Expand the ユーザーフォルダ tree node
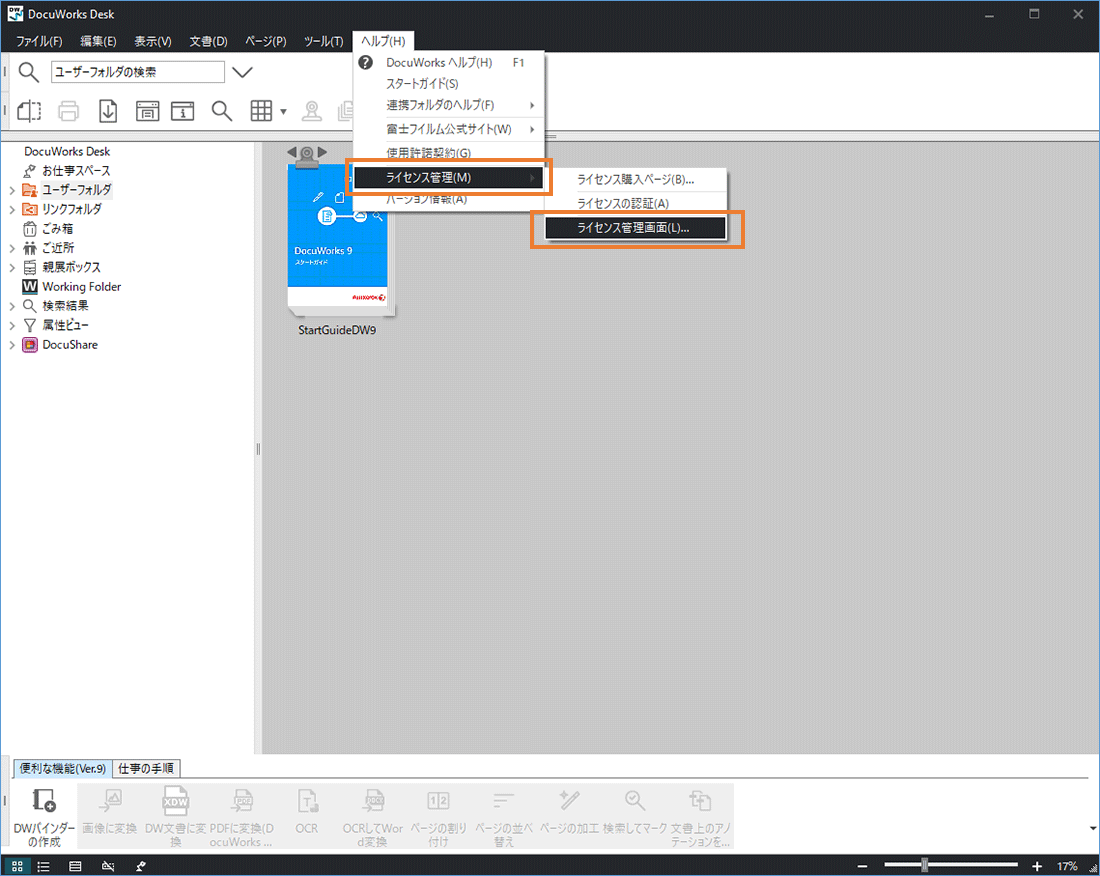This screenshot has width=1100, height=876. pos(12,190)
